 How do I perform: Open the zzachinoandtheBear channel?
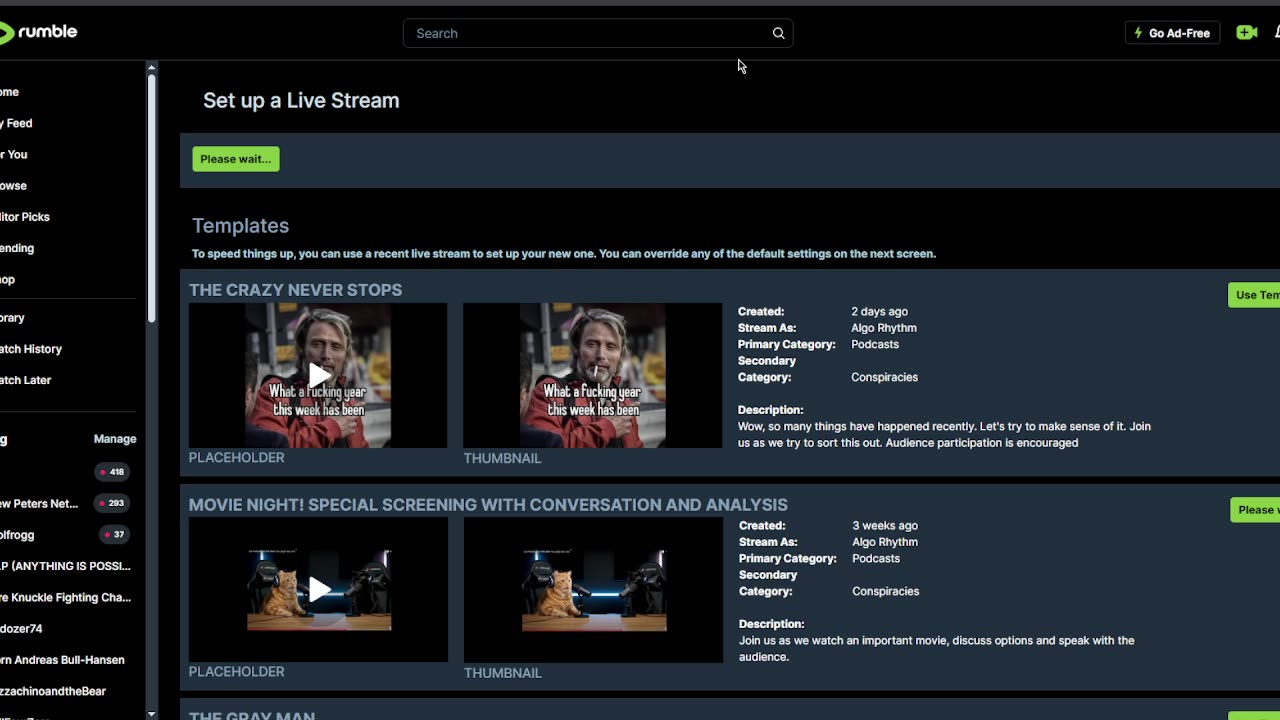[53, 691]
